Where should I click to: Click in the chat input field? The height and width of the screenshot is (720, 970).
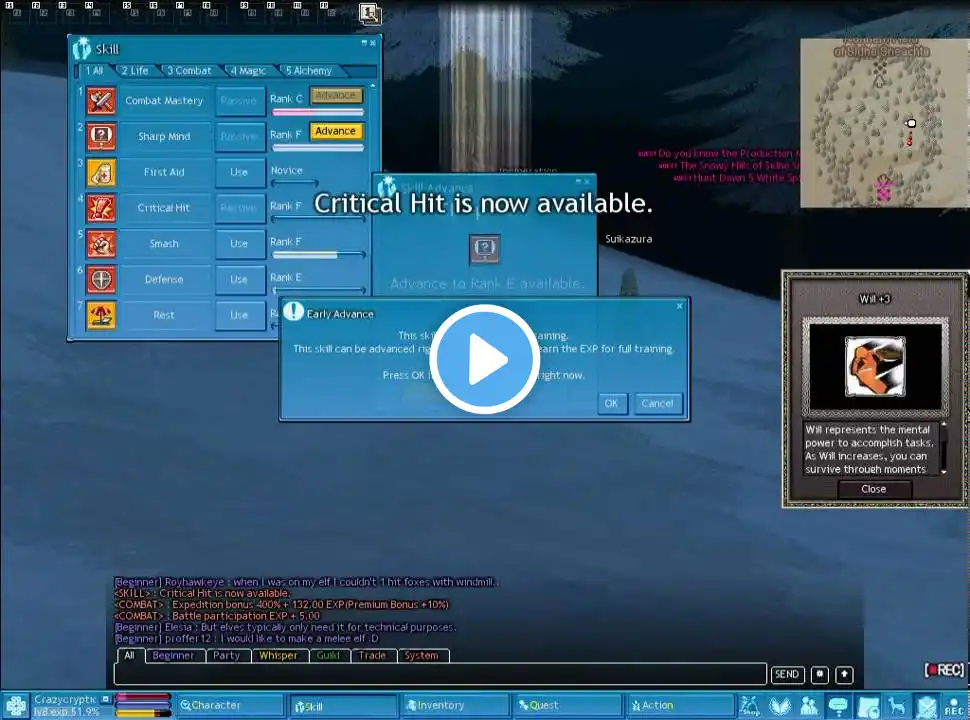point(440,674)
